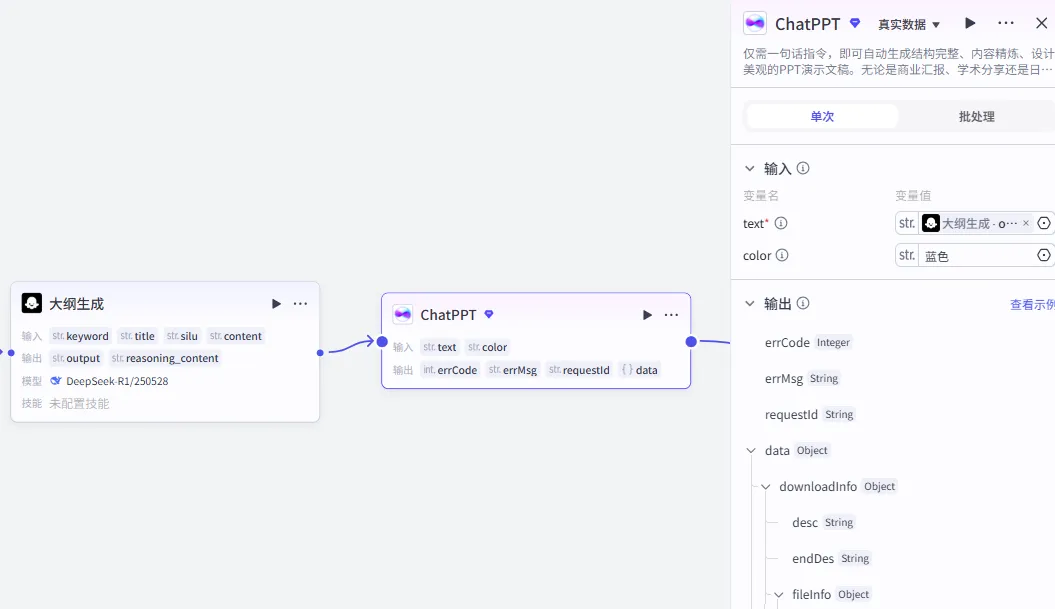Close the ChatPPT configuration panel
This screenshot has width=1055, height=609.
point(1042,23)
